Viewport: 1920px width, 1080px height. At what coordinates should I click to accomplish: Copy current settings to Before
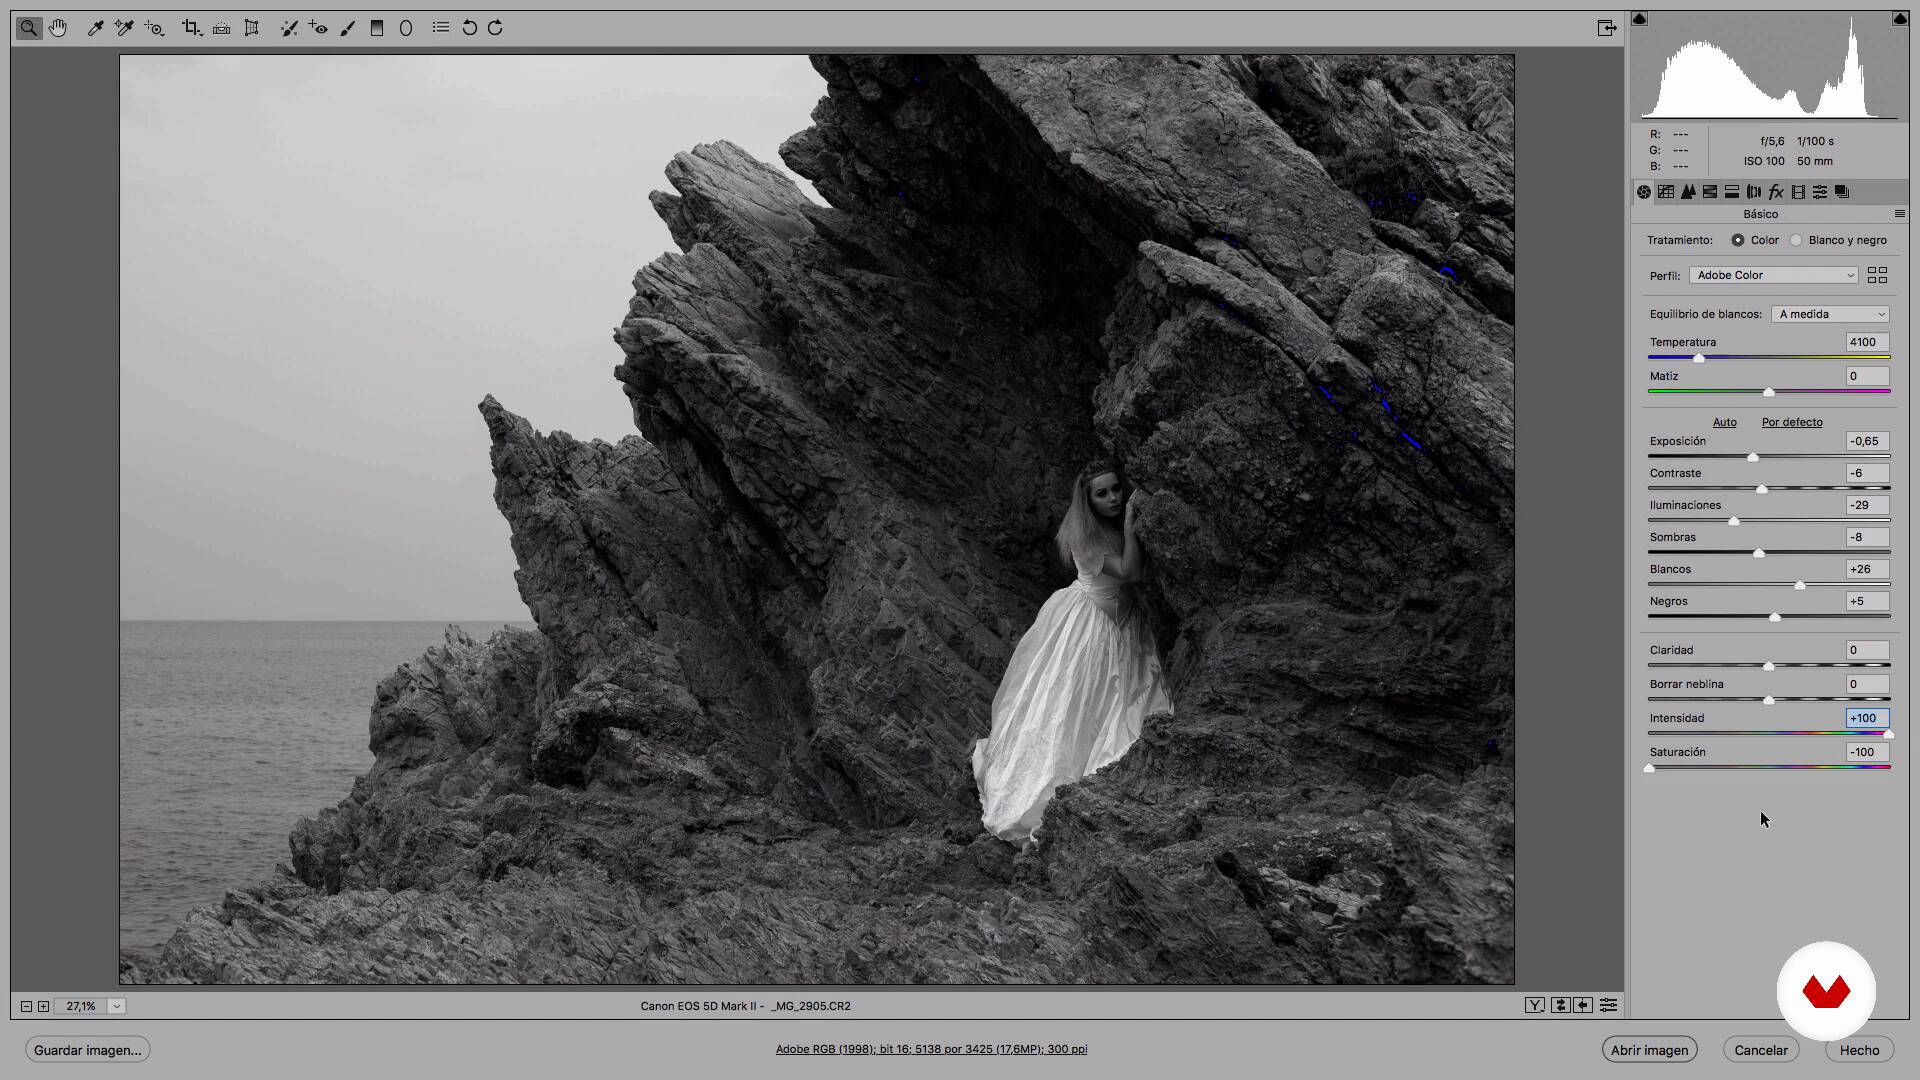pos(1583,1005)
